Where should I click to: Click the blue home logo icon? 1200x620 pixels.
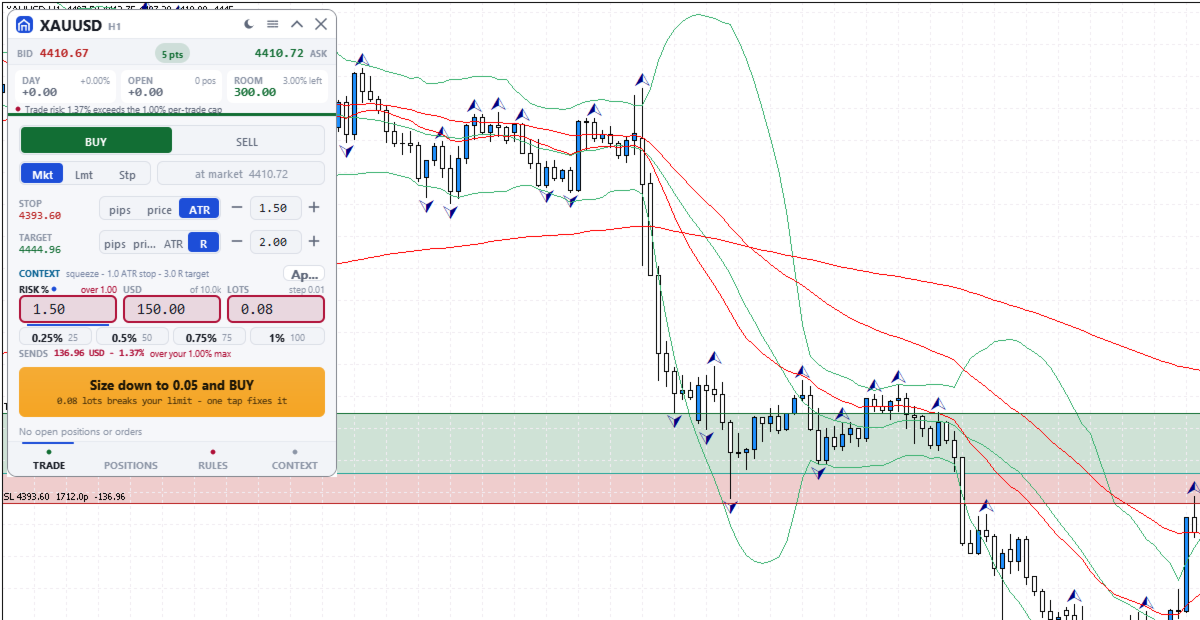pos(25,25)
